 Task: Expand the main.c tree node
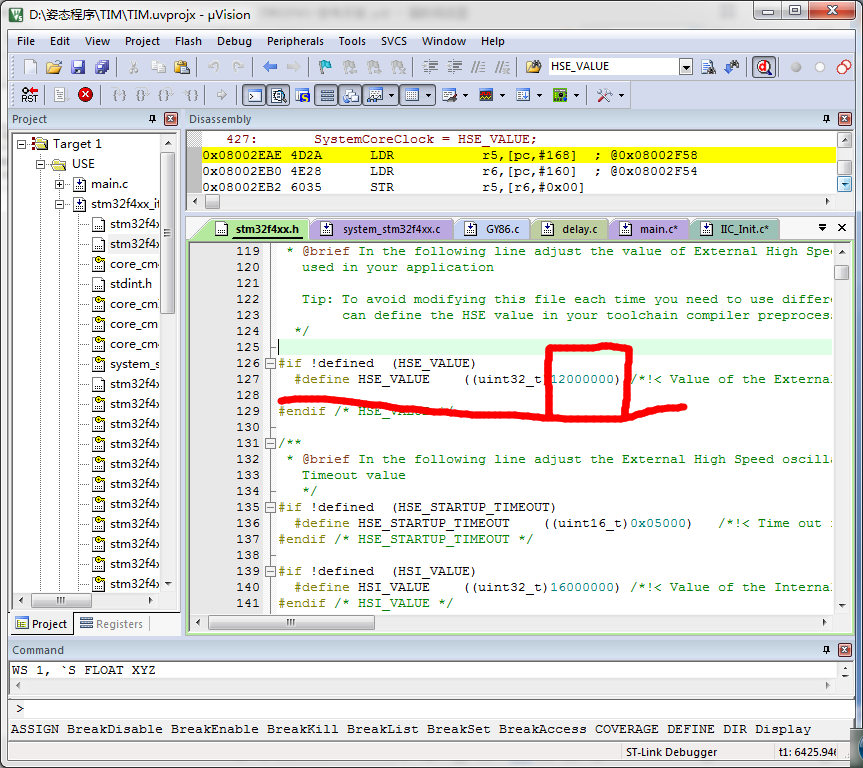pos(59,184)
